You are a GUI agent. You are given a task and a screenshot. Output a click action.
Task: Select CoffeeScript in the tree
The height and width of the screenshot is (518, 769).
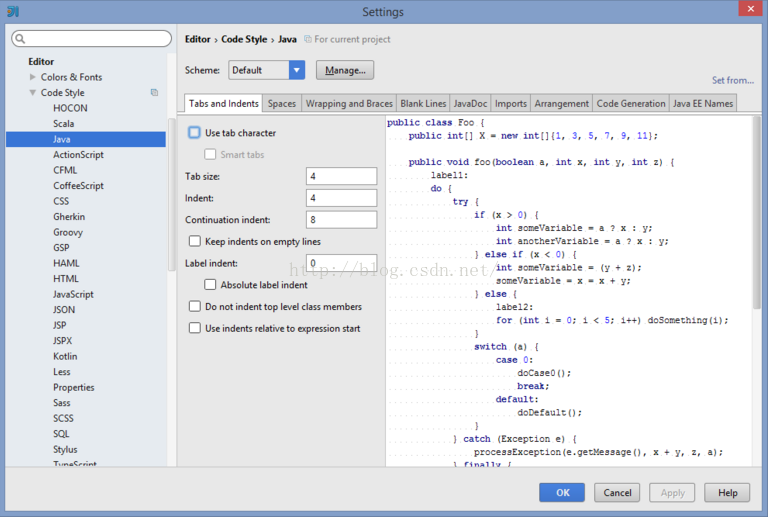pos(78,186)
